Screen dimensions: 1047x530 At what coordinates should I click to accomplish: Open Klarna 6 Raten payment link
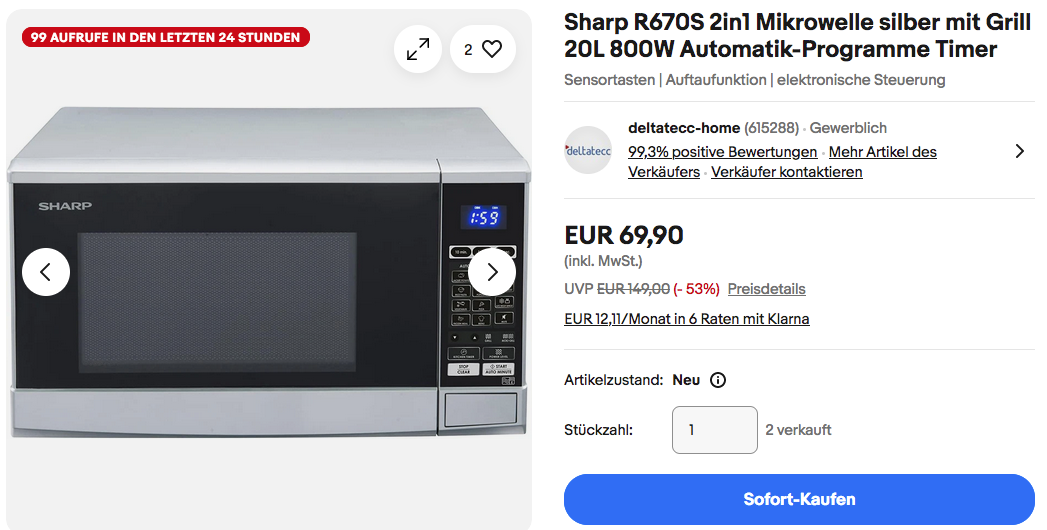[x=686, y=319]
